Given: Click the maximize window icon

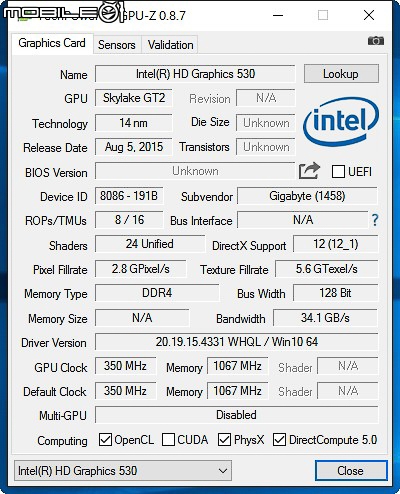Looking at the screenshot, I should (x=323, y=15).
